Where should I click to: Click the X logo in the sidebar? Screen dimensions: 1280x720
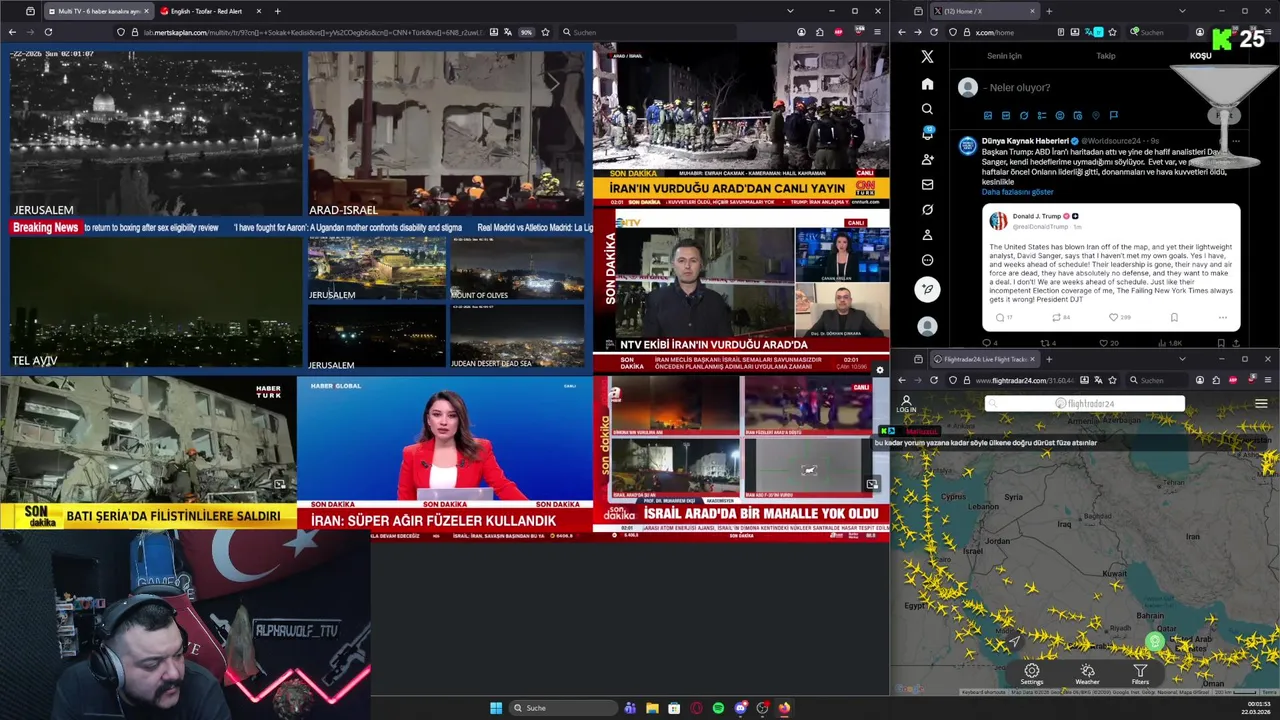(x=927, y=57)
